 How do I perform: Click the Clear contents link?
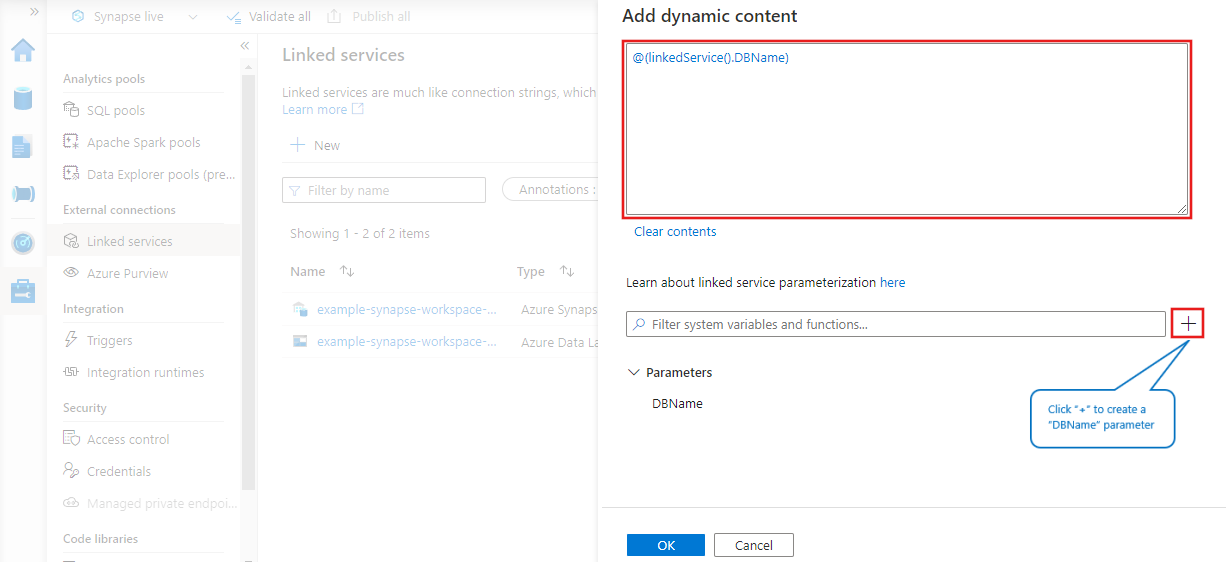click(x=675, y=231)
